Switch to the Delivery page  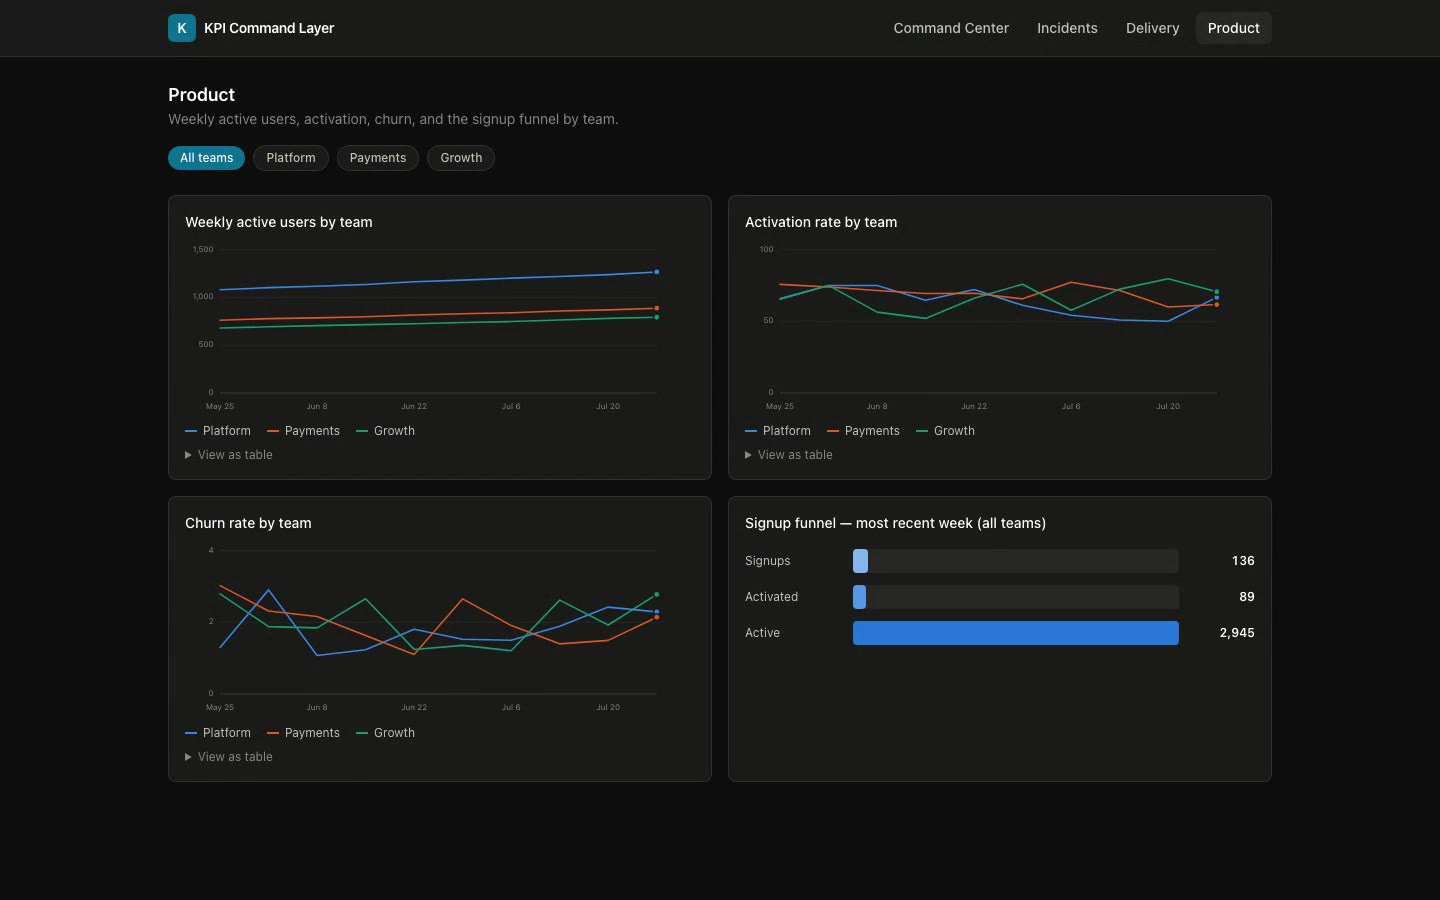coord(1152,28)
